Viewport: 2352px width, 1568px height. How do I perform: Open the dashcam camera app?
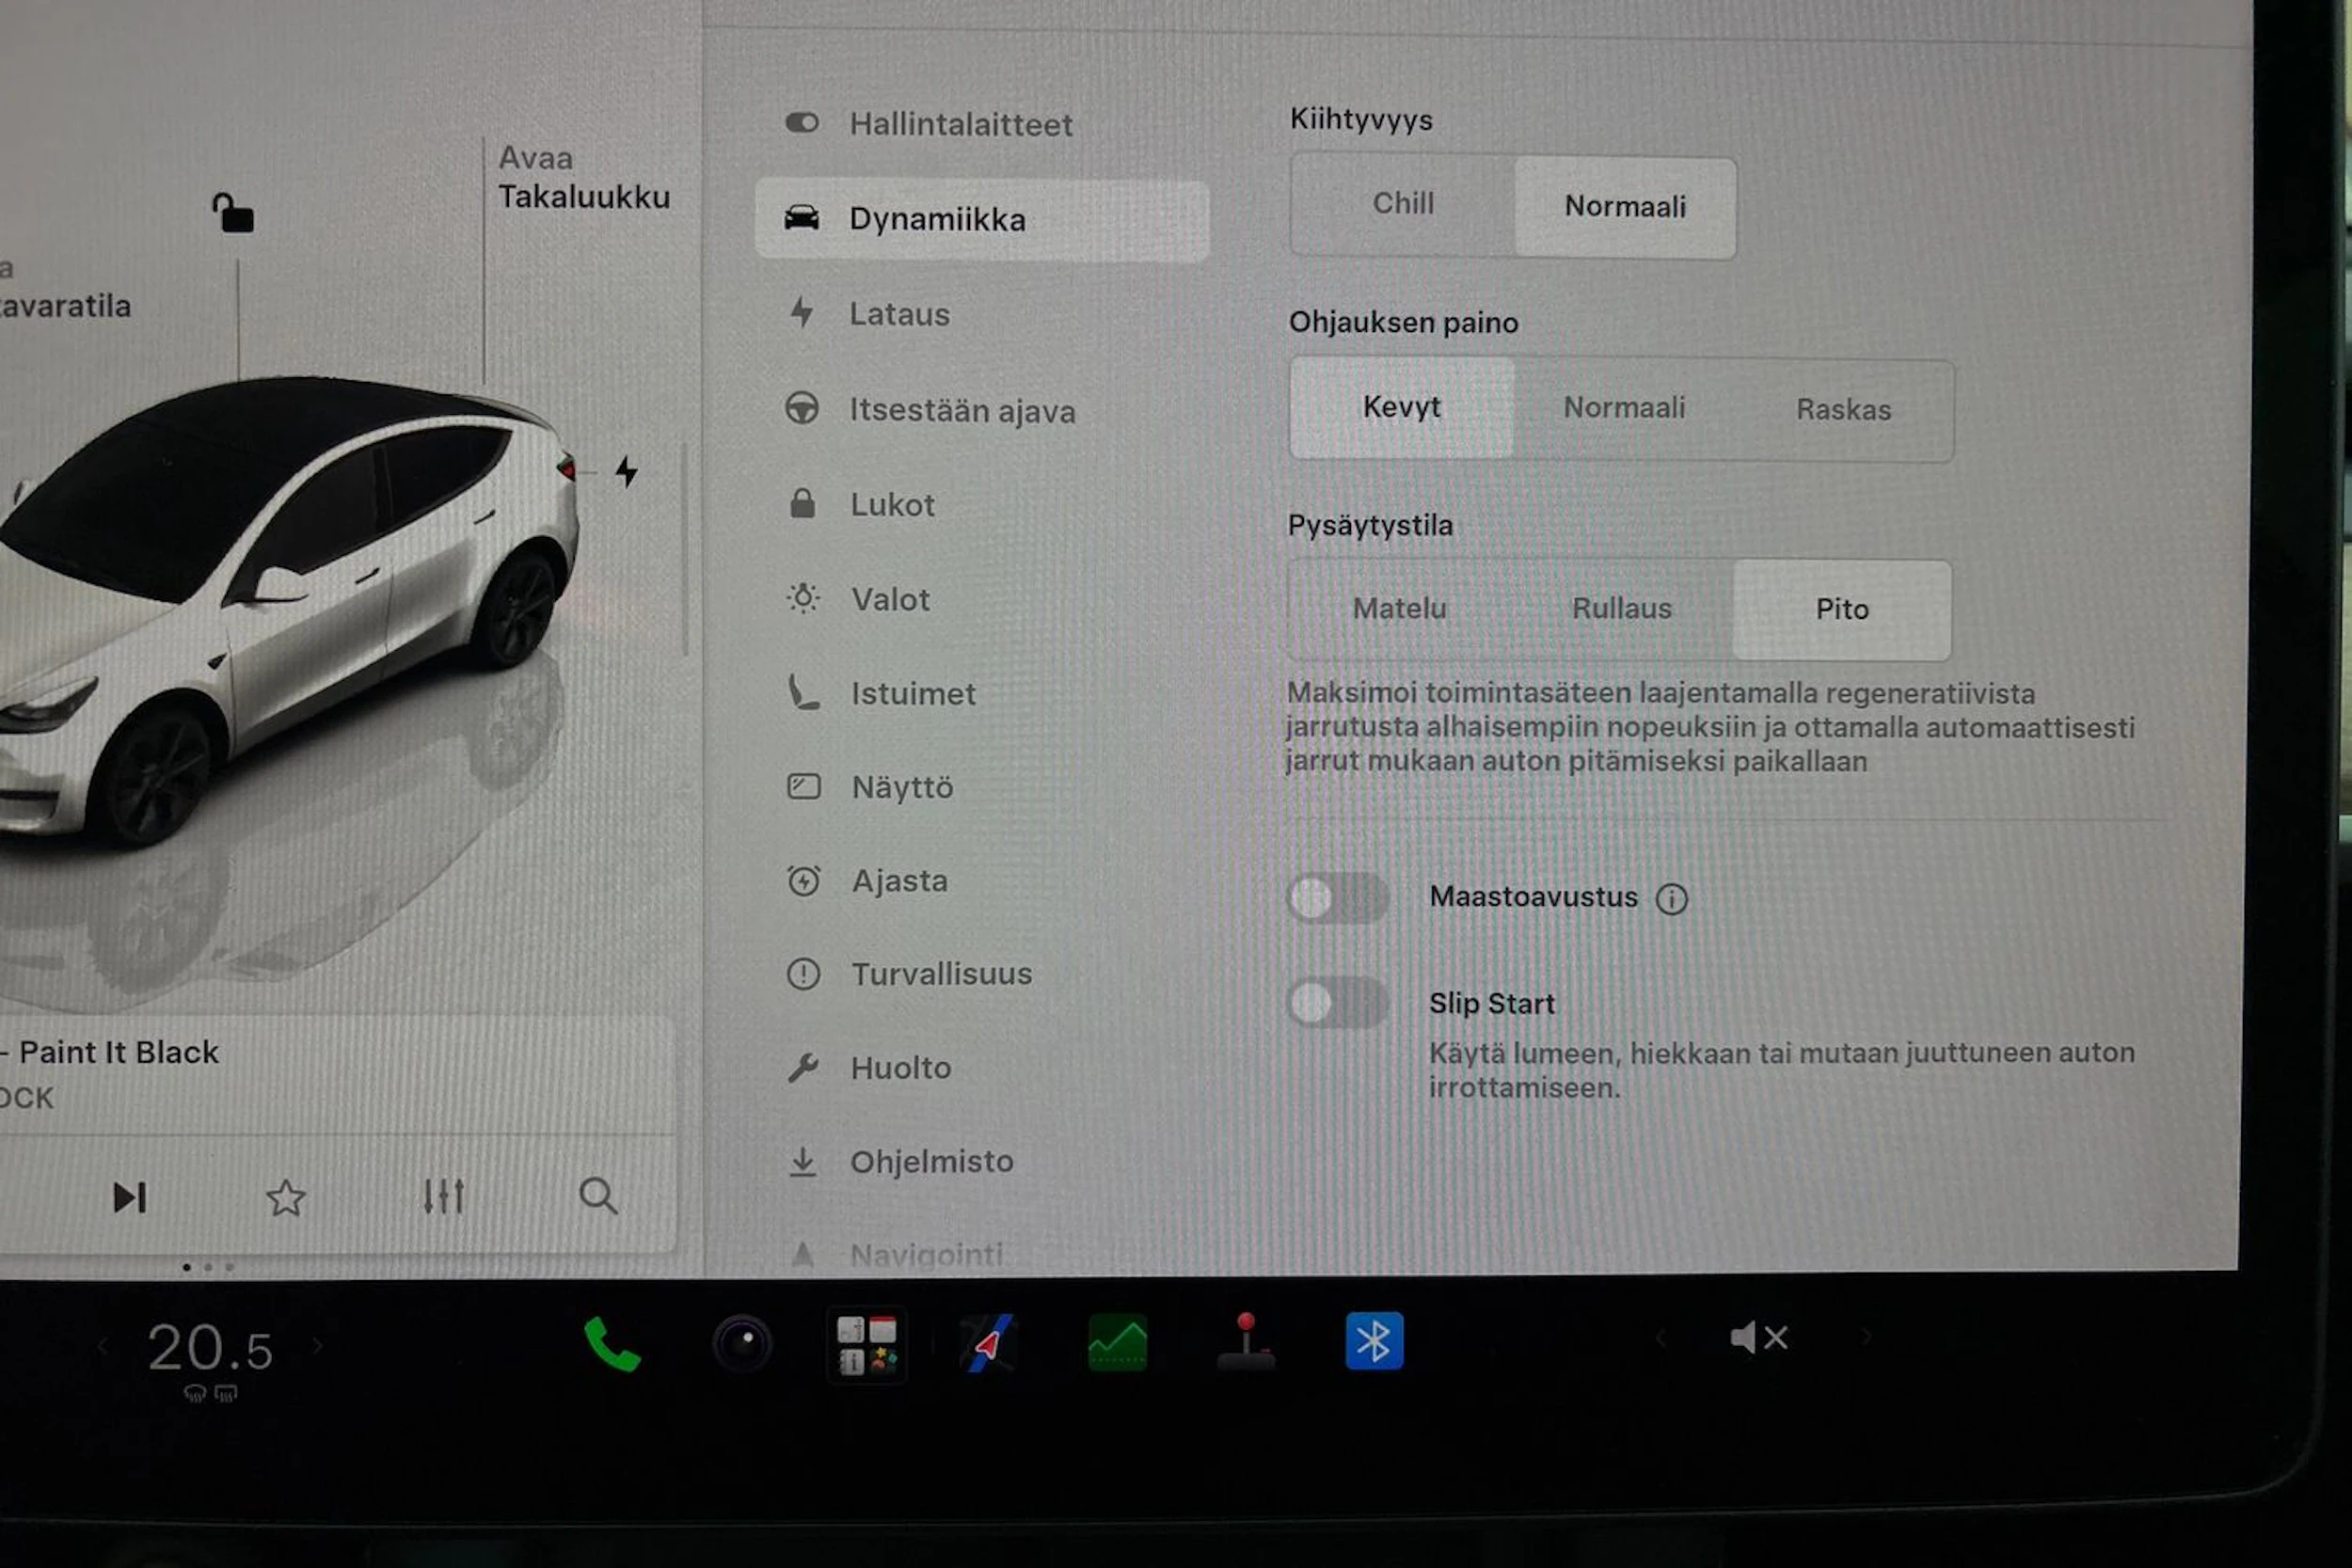[742, 1343]
